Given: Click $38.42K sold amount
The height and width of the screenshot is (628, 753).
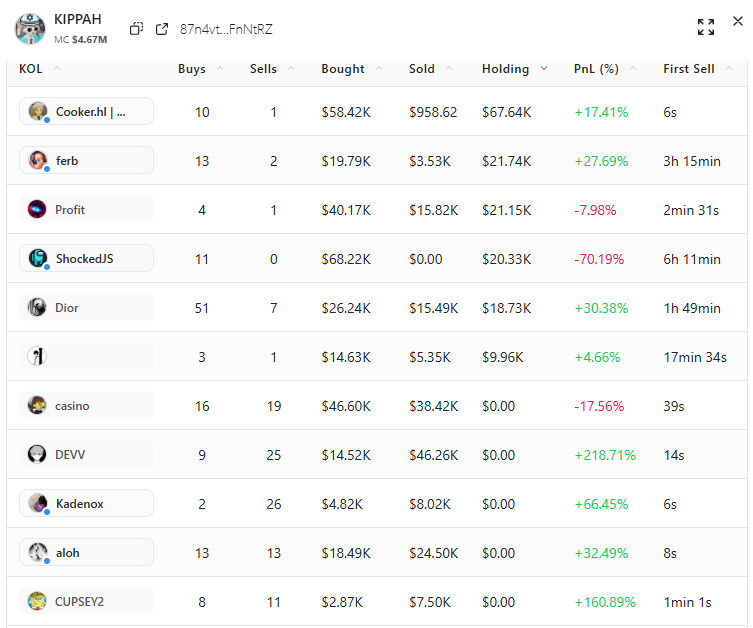Looking at the screenshot, I should click(434, 406).
